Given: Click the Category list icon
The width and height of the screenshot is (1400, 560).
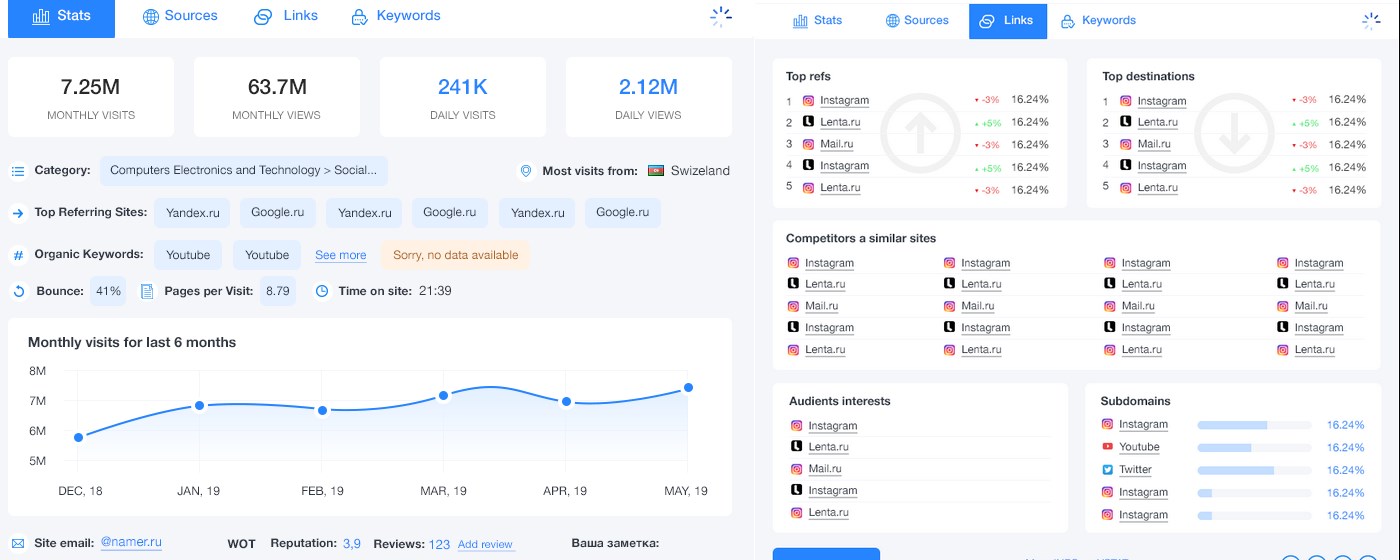Looking at the screenshot, I should [x=17, y=171].
